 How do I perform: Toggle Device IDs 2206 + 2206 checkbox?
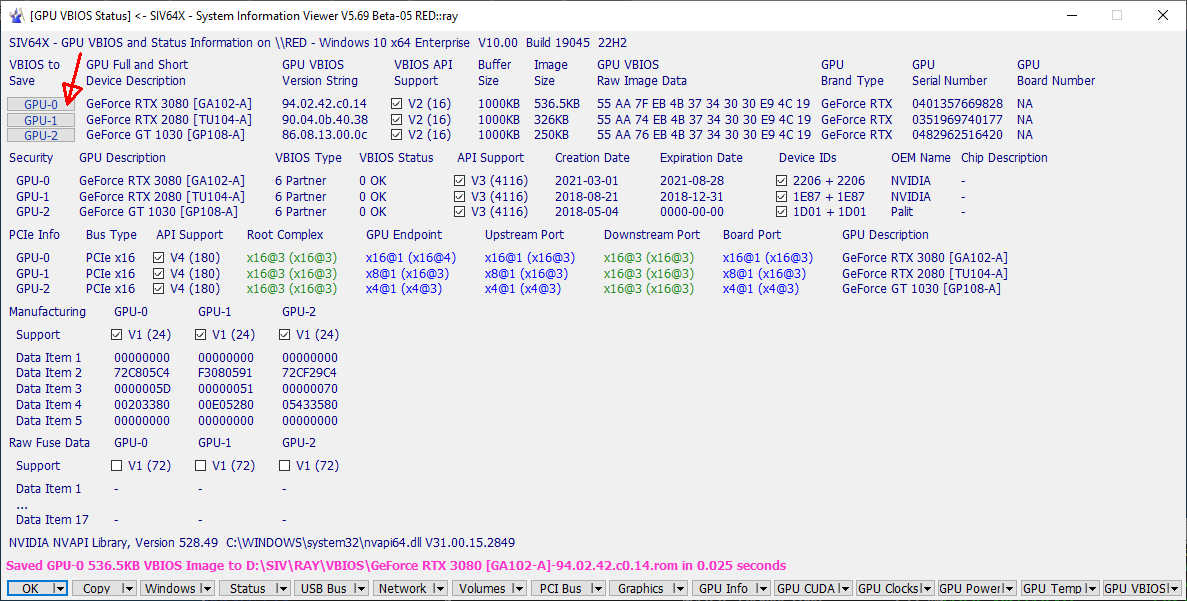[781, 181]
